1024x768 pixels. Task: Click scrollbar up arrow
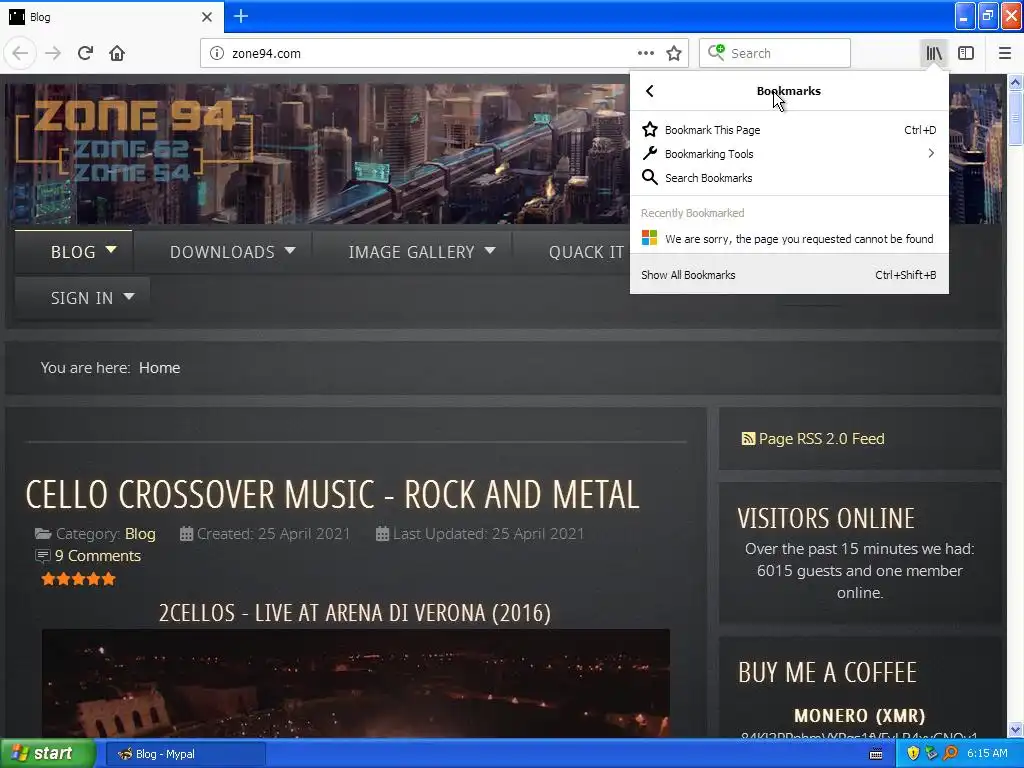tap(1015, 82)
